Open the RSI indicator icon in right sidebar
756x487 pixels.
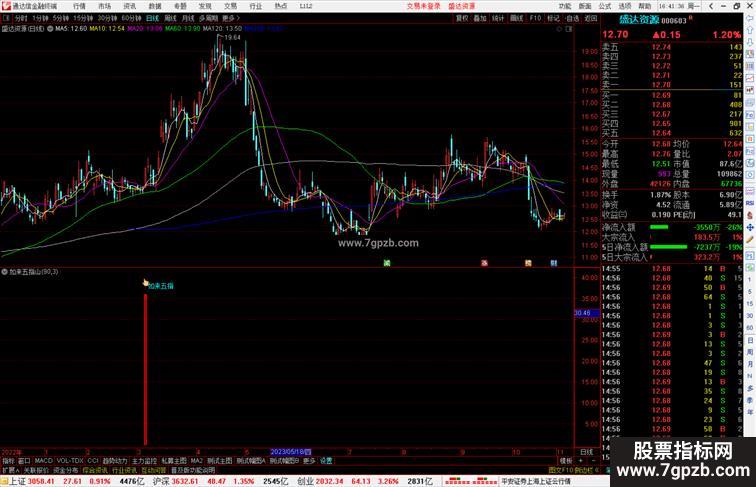[750, 203]
